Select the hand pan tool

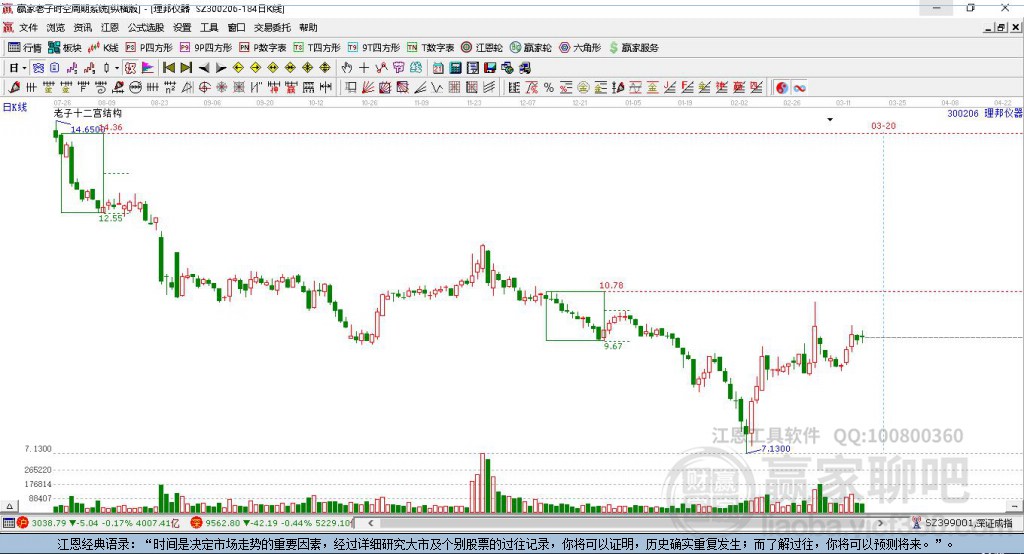347,68
